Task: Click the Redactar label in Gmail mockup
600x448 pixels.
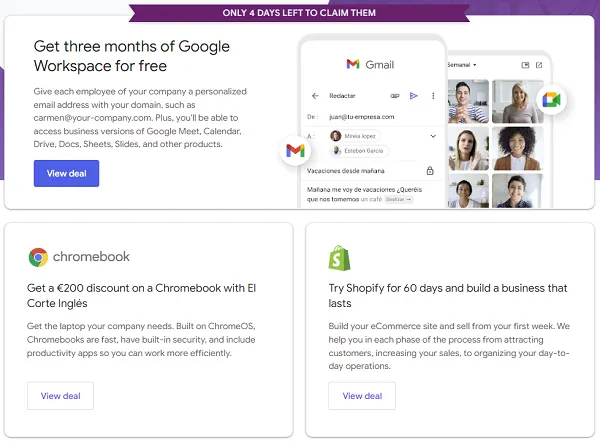Action: point(342,96)
